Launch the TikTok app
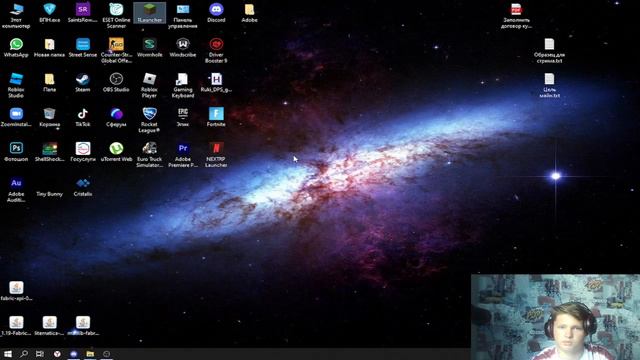Screen dimensions: 640x360 82,117
